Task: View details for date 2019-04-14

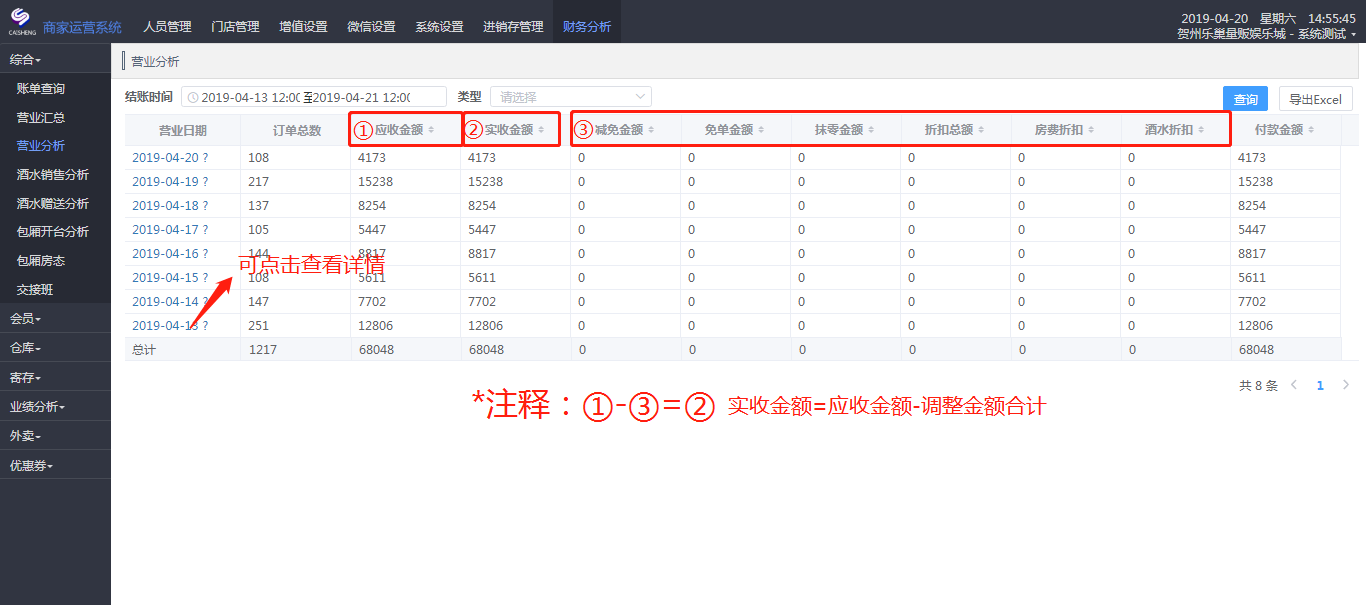Action: tap(170, 302)
